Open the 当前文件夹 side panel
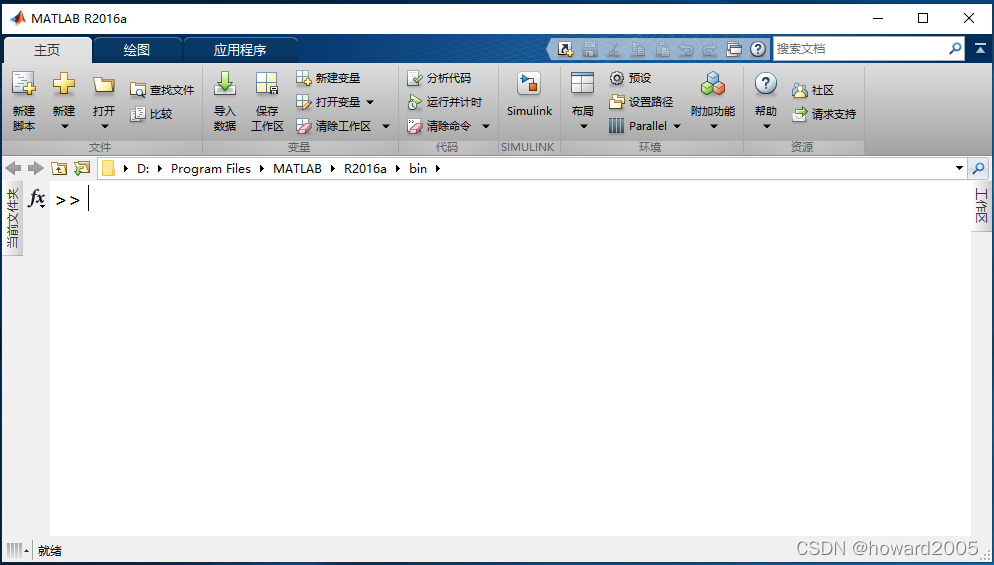994x565 pixels. click(13, 218)
